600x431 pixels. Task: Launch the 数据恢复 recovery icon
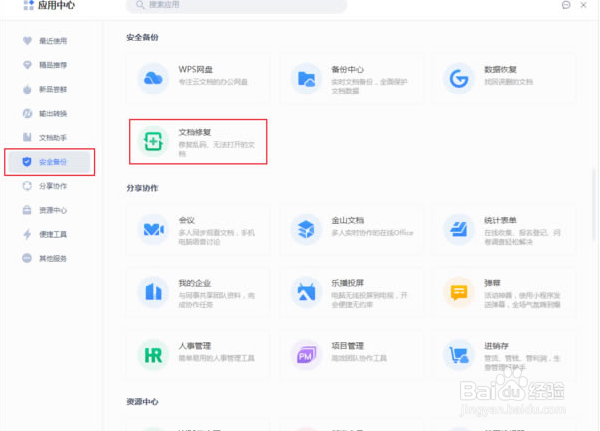click(459, 79)
